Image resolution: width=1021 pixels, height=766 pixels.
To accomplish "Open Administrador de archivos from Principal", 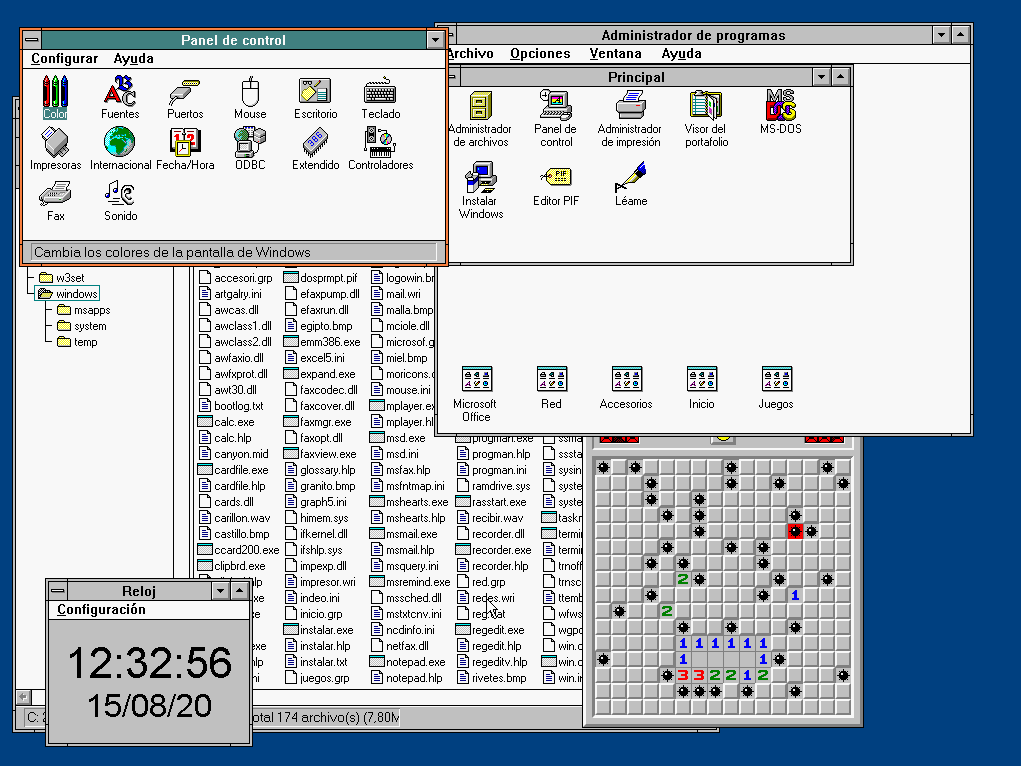I will click(480, 110).
